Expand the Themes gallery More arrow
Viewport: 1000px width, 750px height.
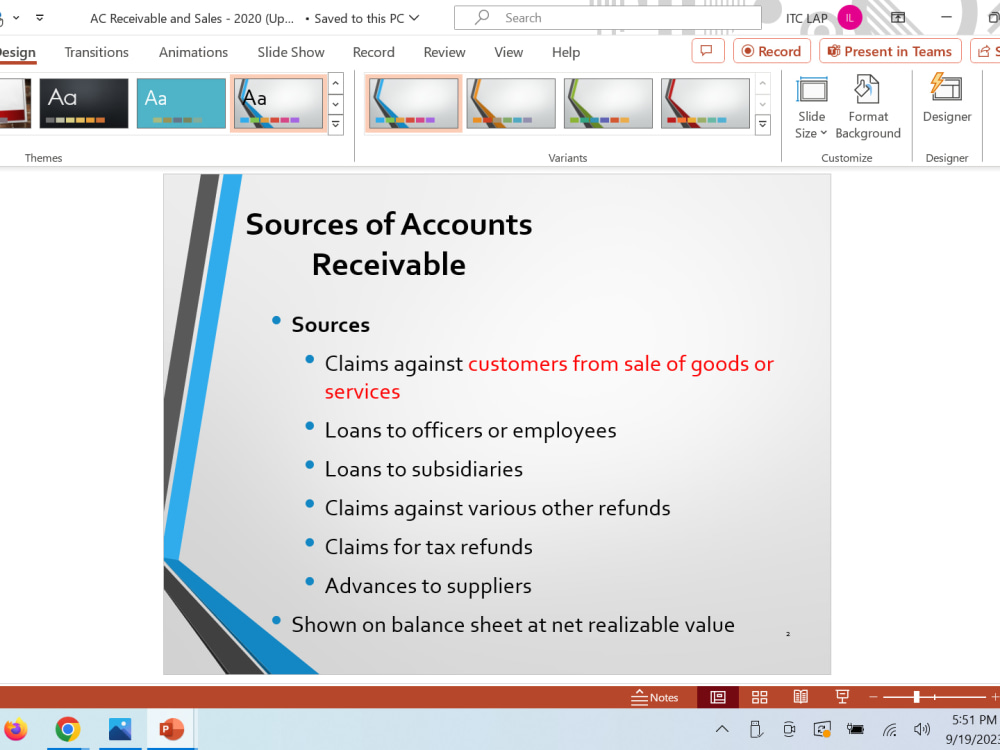tap(335, 124)
